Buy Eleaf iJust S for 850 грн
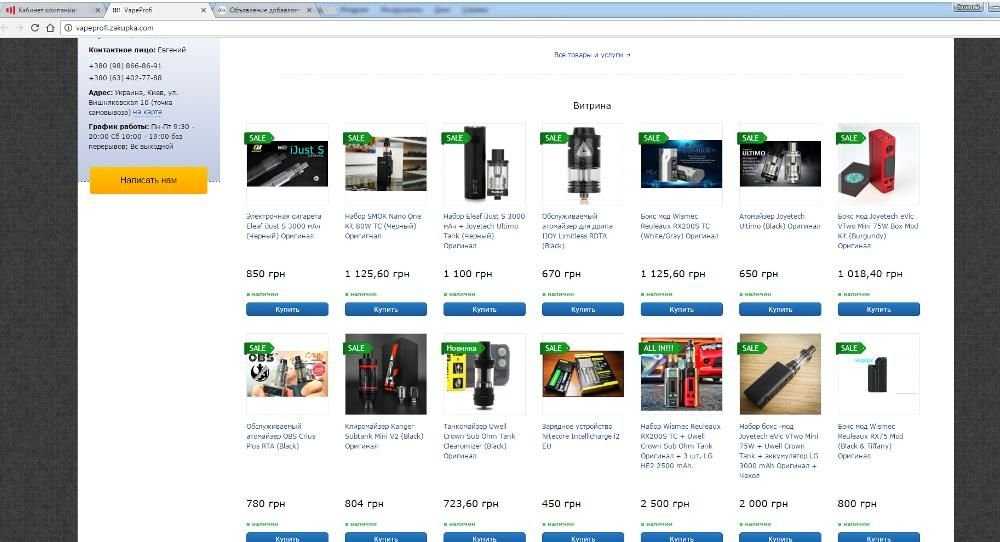This screenshot has height=542, width=1000. click(287, 309)
